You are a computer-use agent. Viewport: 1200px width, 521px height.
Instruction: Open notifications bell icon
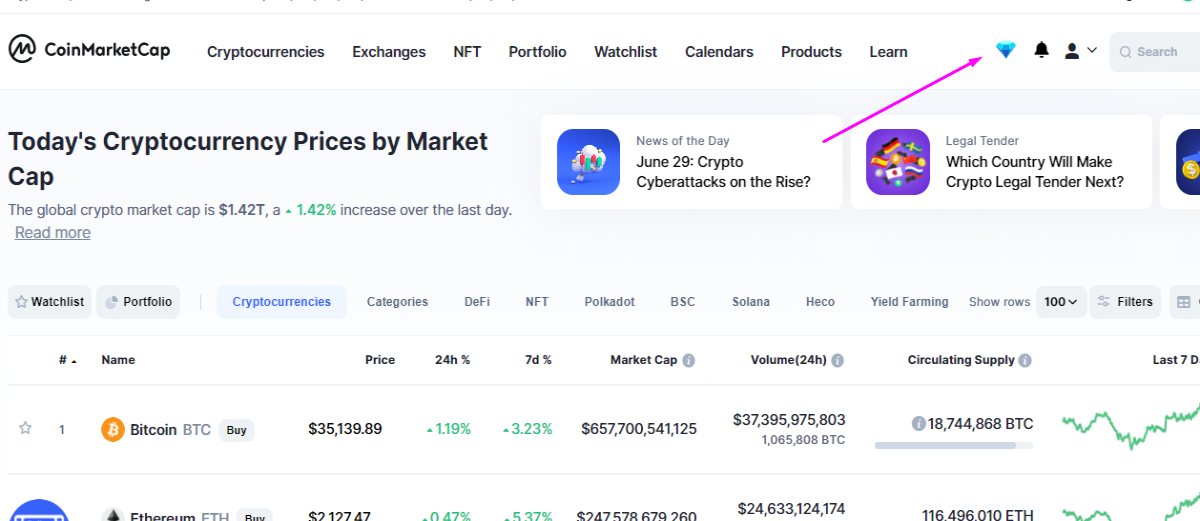point(1042,50)
